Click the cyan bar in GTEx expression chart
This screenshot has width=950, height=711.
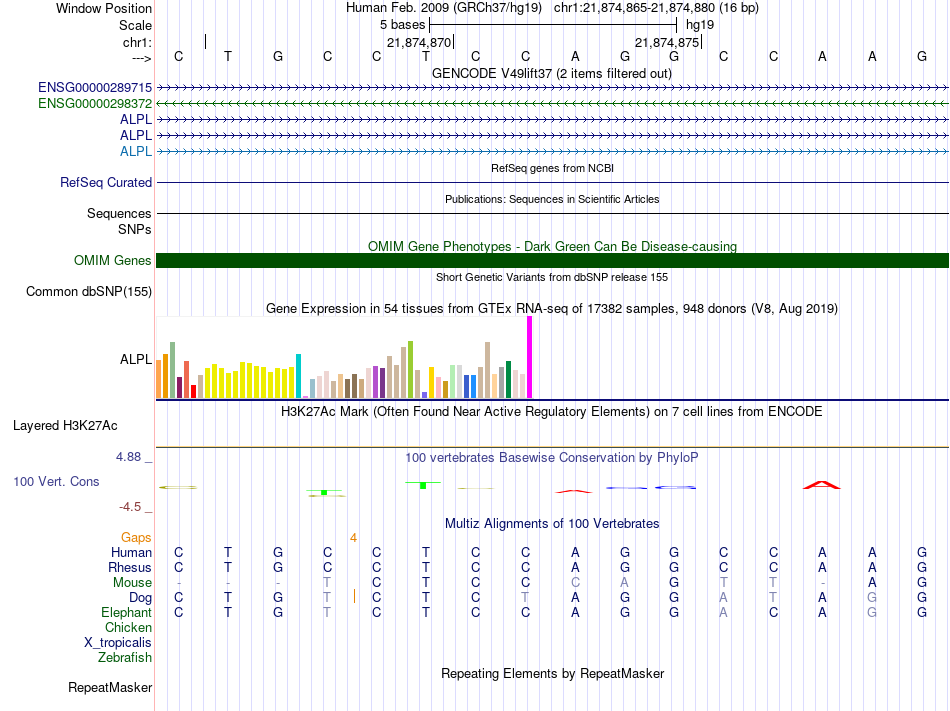coord(298,375)
